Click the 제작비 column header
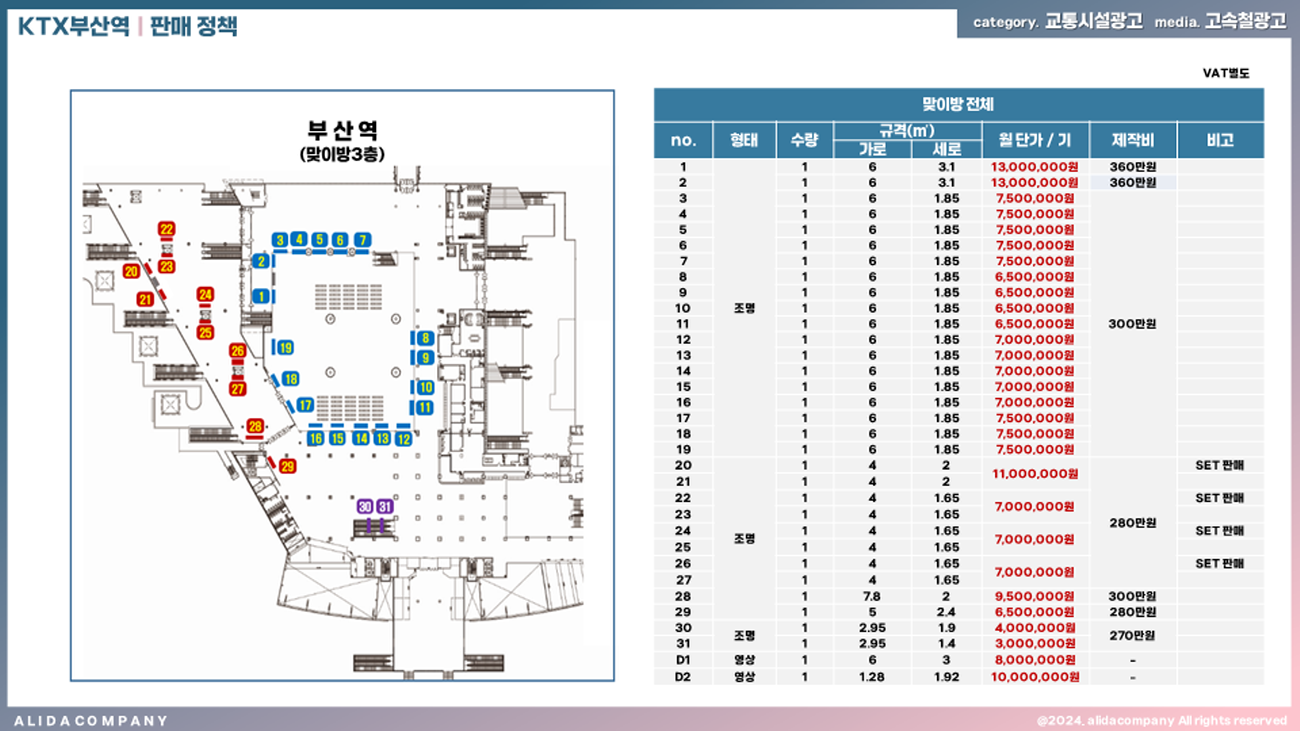Screen dimensions: 1300x731 (x=1133, y=140)
